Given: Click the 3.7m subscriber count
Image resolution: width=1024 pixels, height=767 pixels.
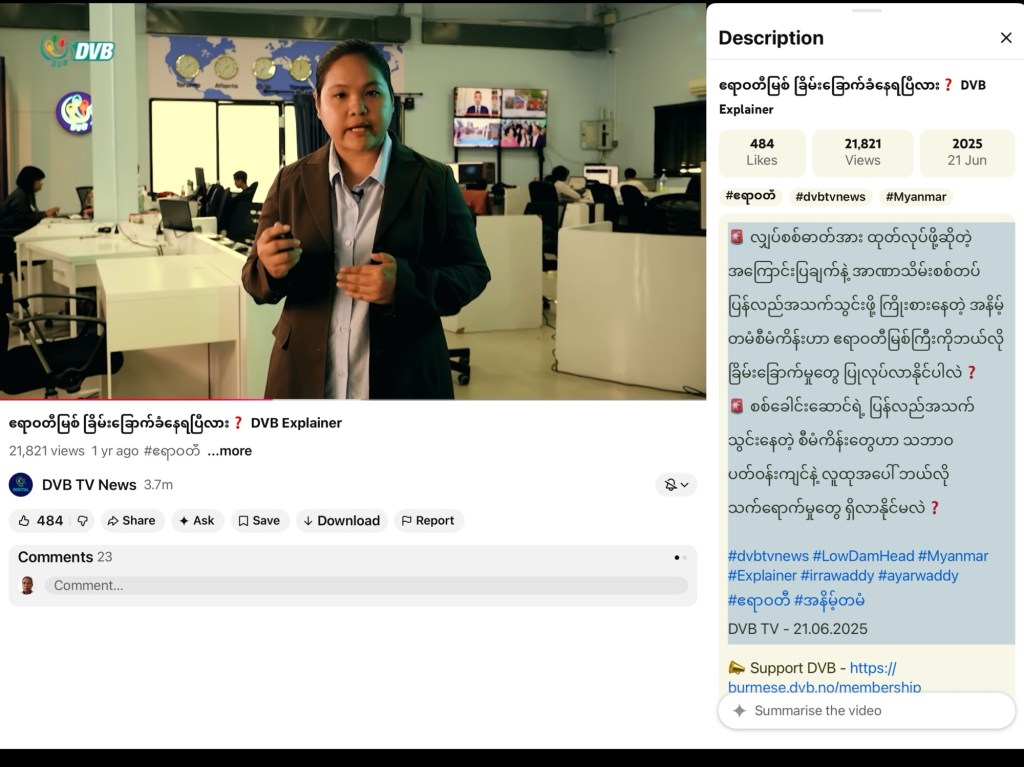Looking at the screenshot, I should coord(158,485).
